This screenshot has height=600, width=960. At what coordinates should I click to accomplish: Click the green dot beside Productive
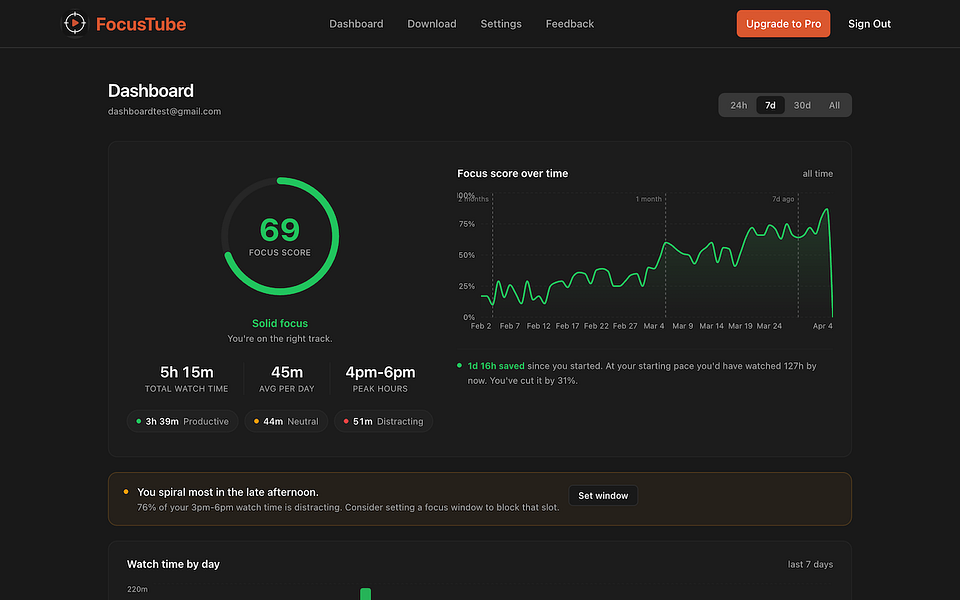coord(138,421)
